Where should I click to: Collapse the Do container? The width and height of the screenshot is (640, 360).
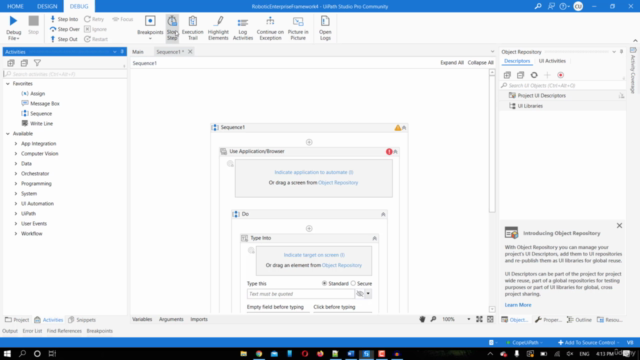click(x=383, y=214)
